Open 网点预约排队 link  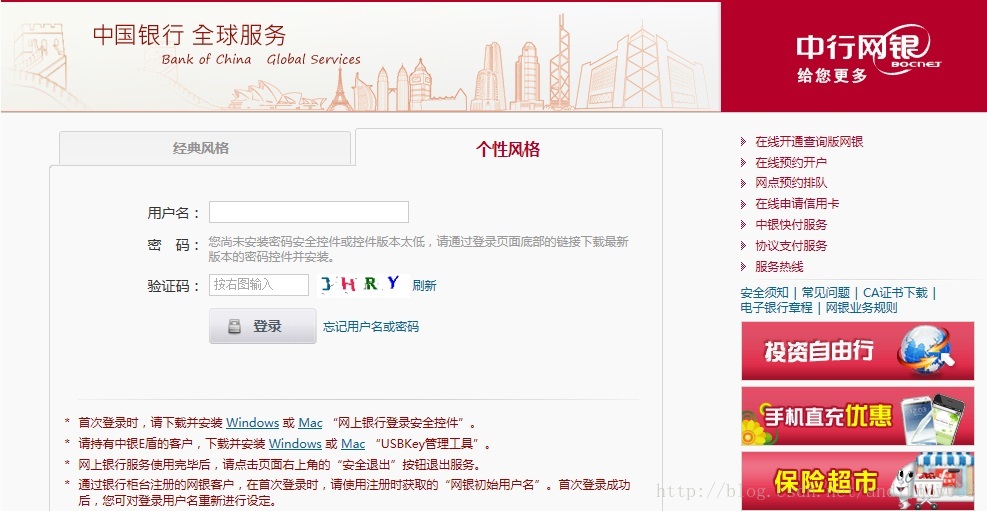pyautogui.click(x=791, y=183)
